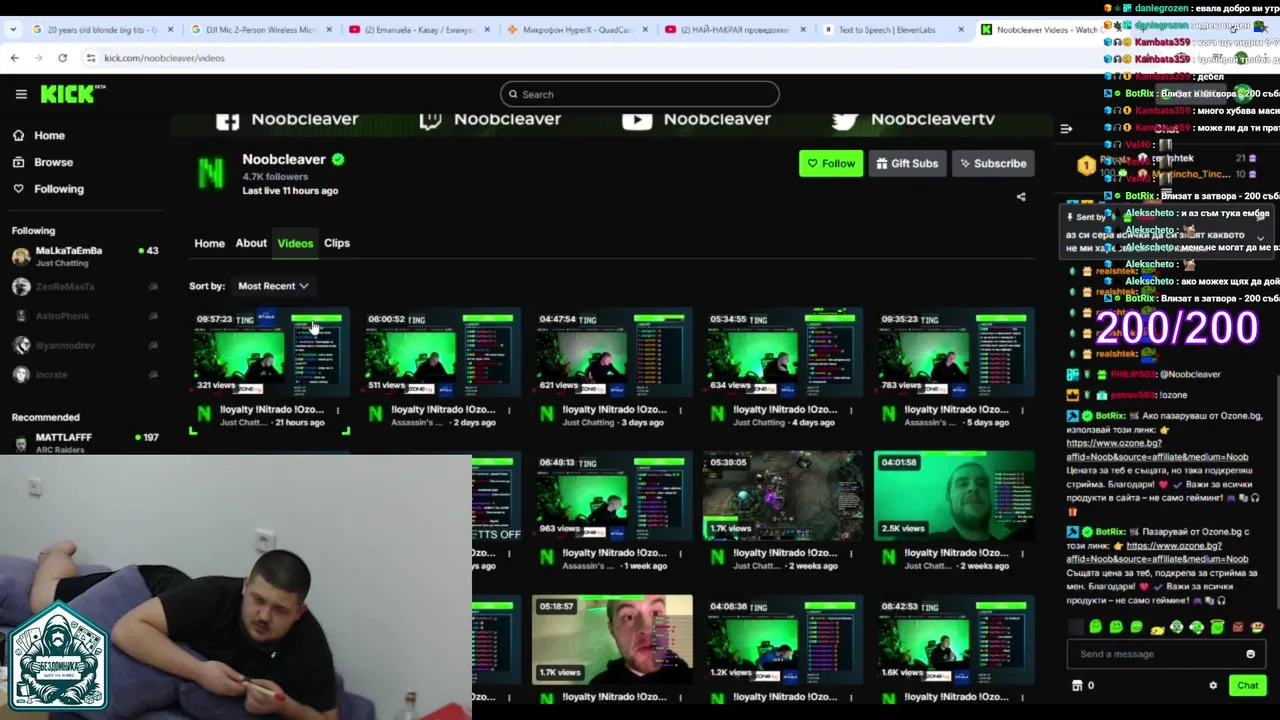This screenshot has width=1280, height=720.
Task: Play the 04:01:58 video with 2.5K views
Action: [954, 496]
